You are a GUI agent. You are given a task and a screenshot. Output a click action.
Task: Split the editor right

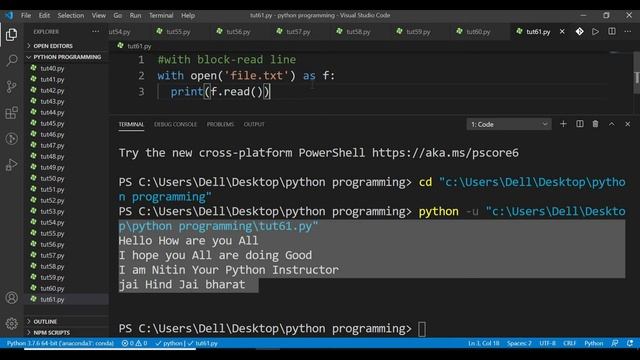pyautogui.click(x=611, y=31)
